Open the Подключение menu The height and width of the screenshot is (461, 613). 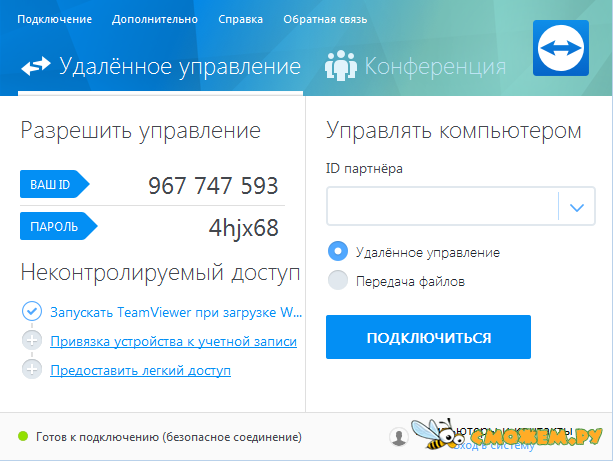click(x=55, y=19)
